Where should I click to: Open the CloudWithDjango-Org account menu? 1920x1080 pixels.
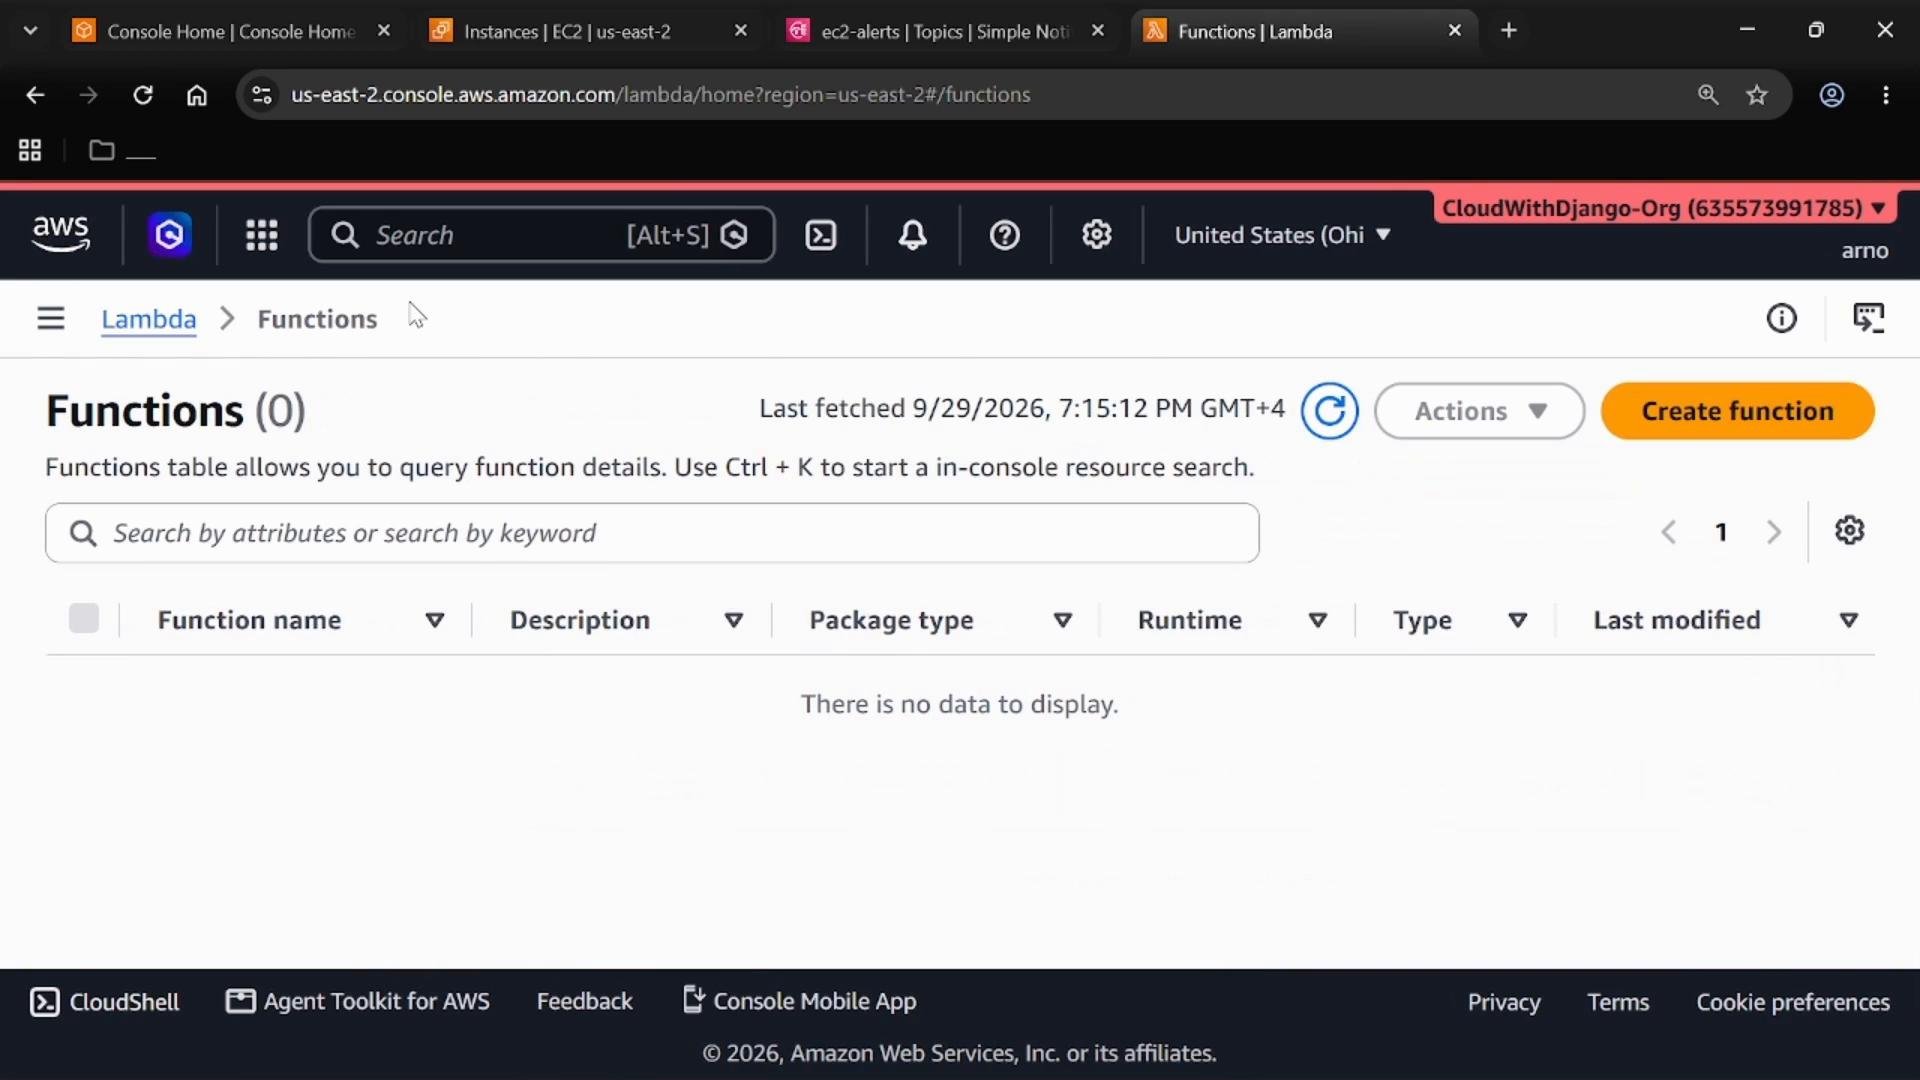1665,208
